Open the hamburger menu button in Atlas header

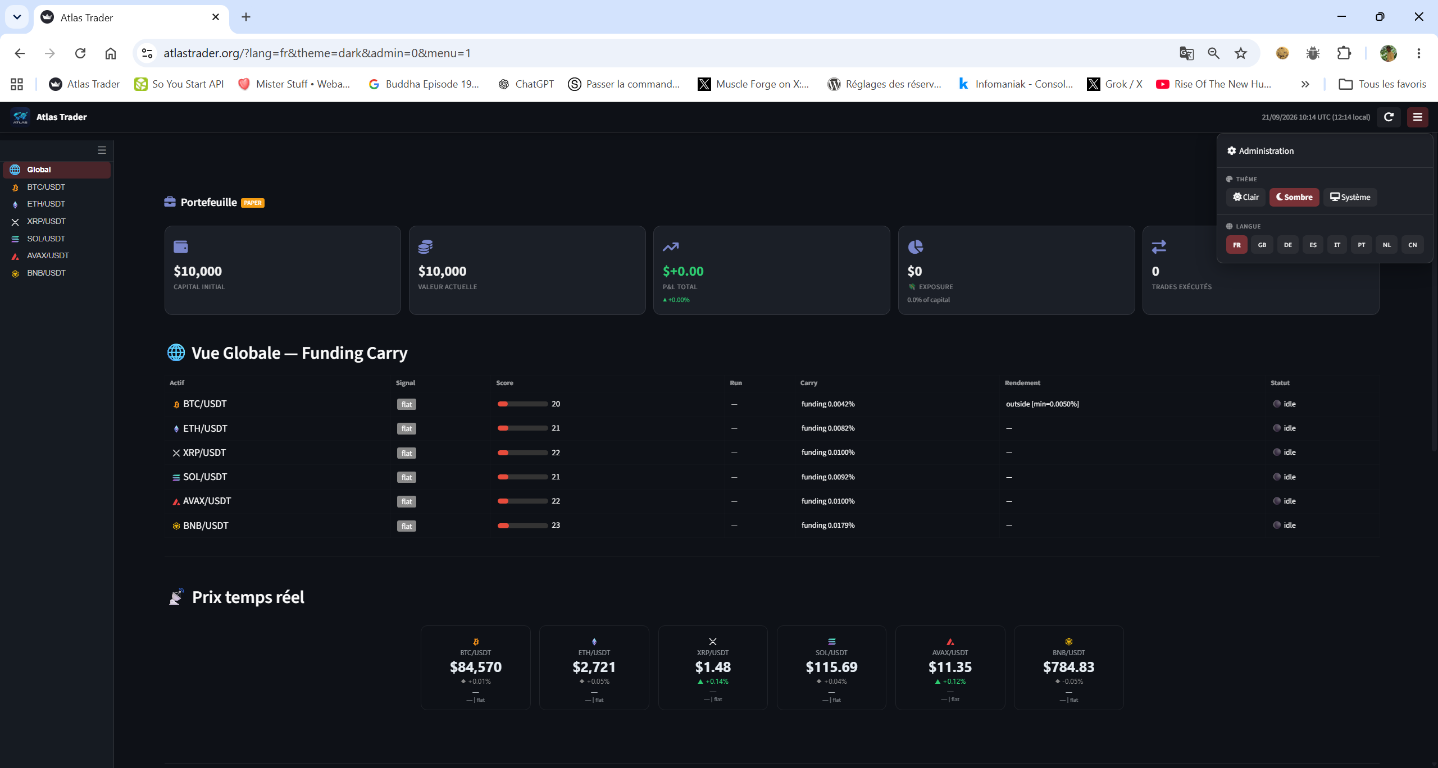point(1417,117)
